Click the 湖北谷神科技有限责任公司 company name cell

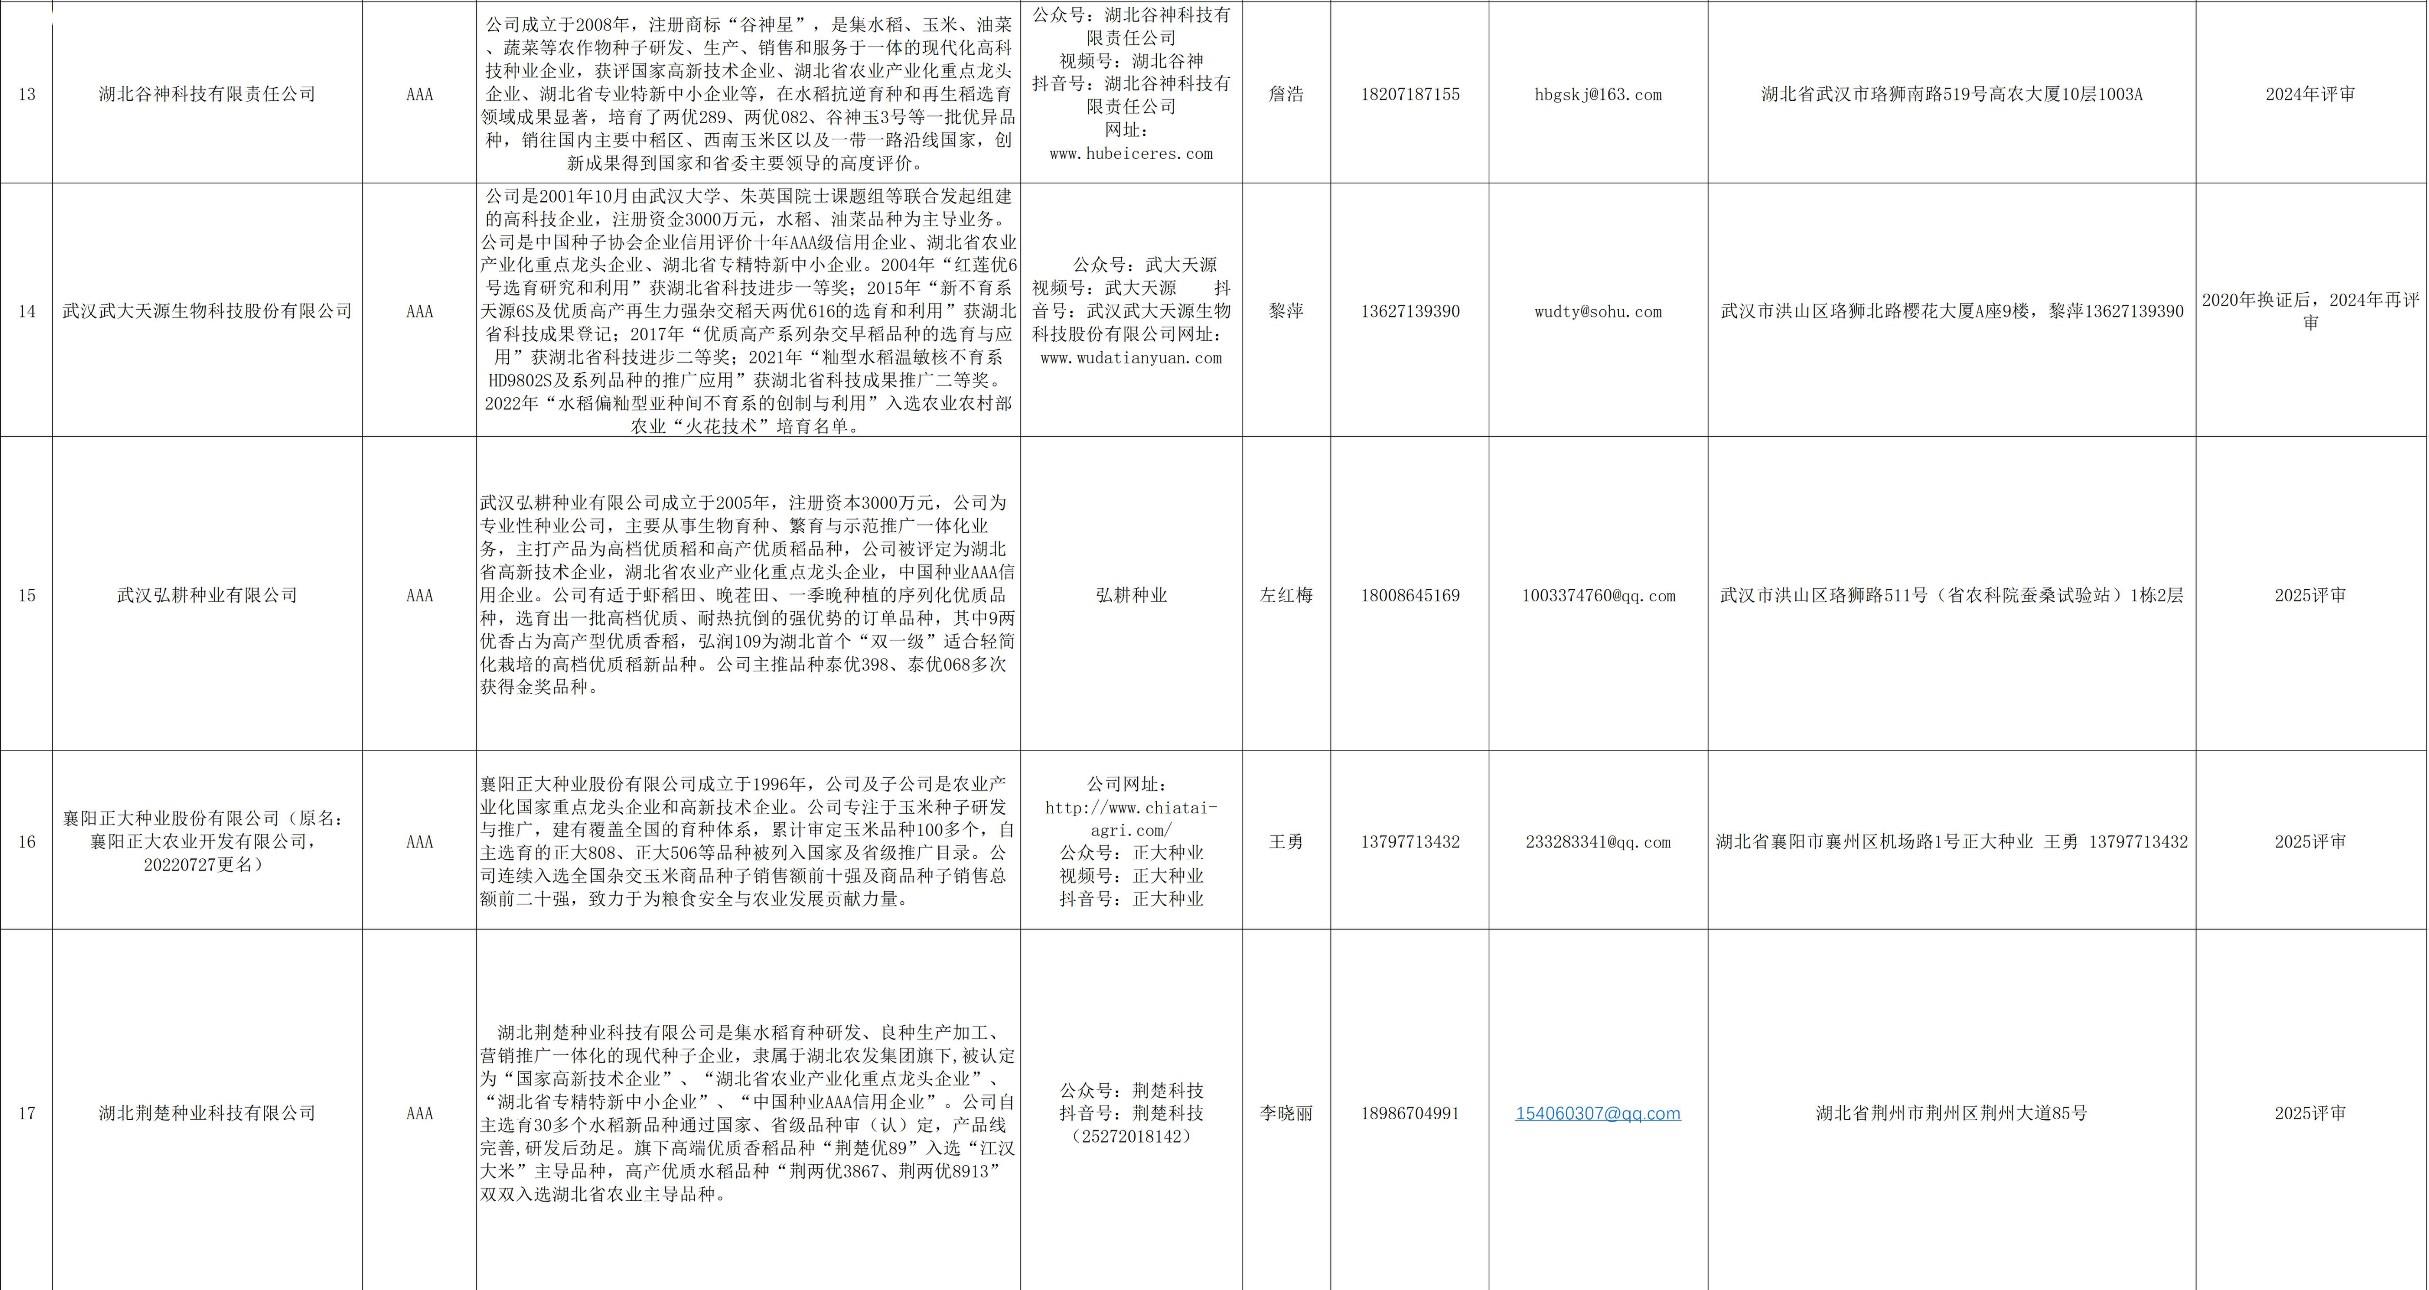207,94
